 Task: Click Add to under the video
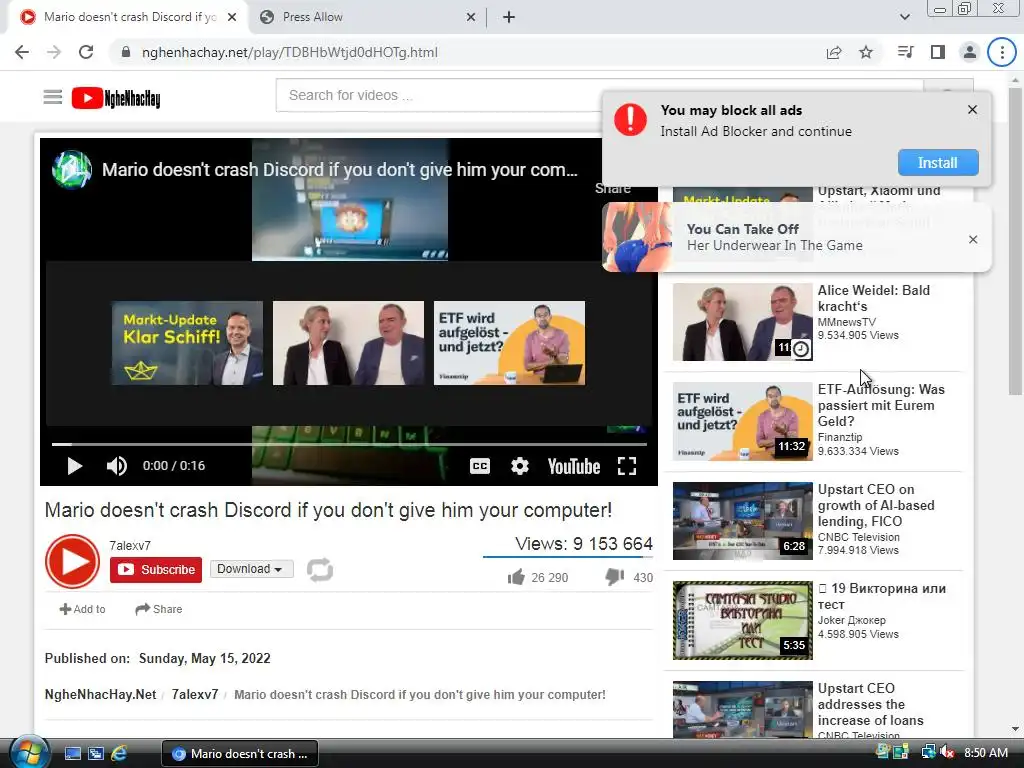(82, 609)
